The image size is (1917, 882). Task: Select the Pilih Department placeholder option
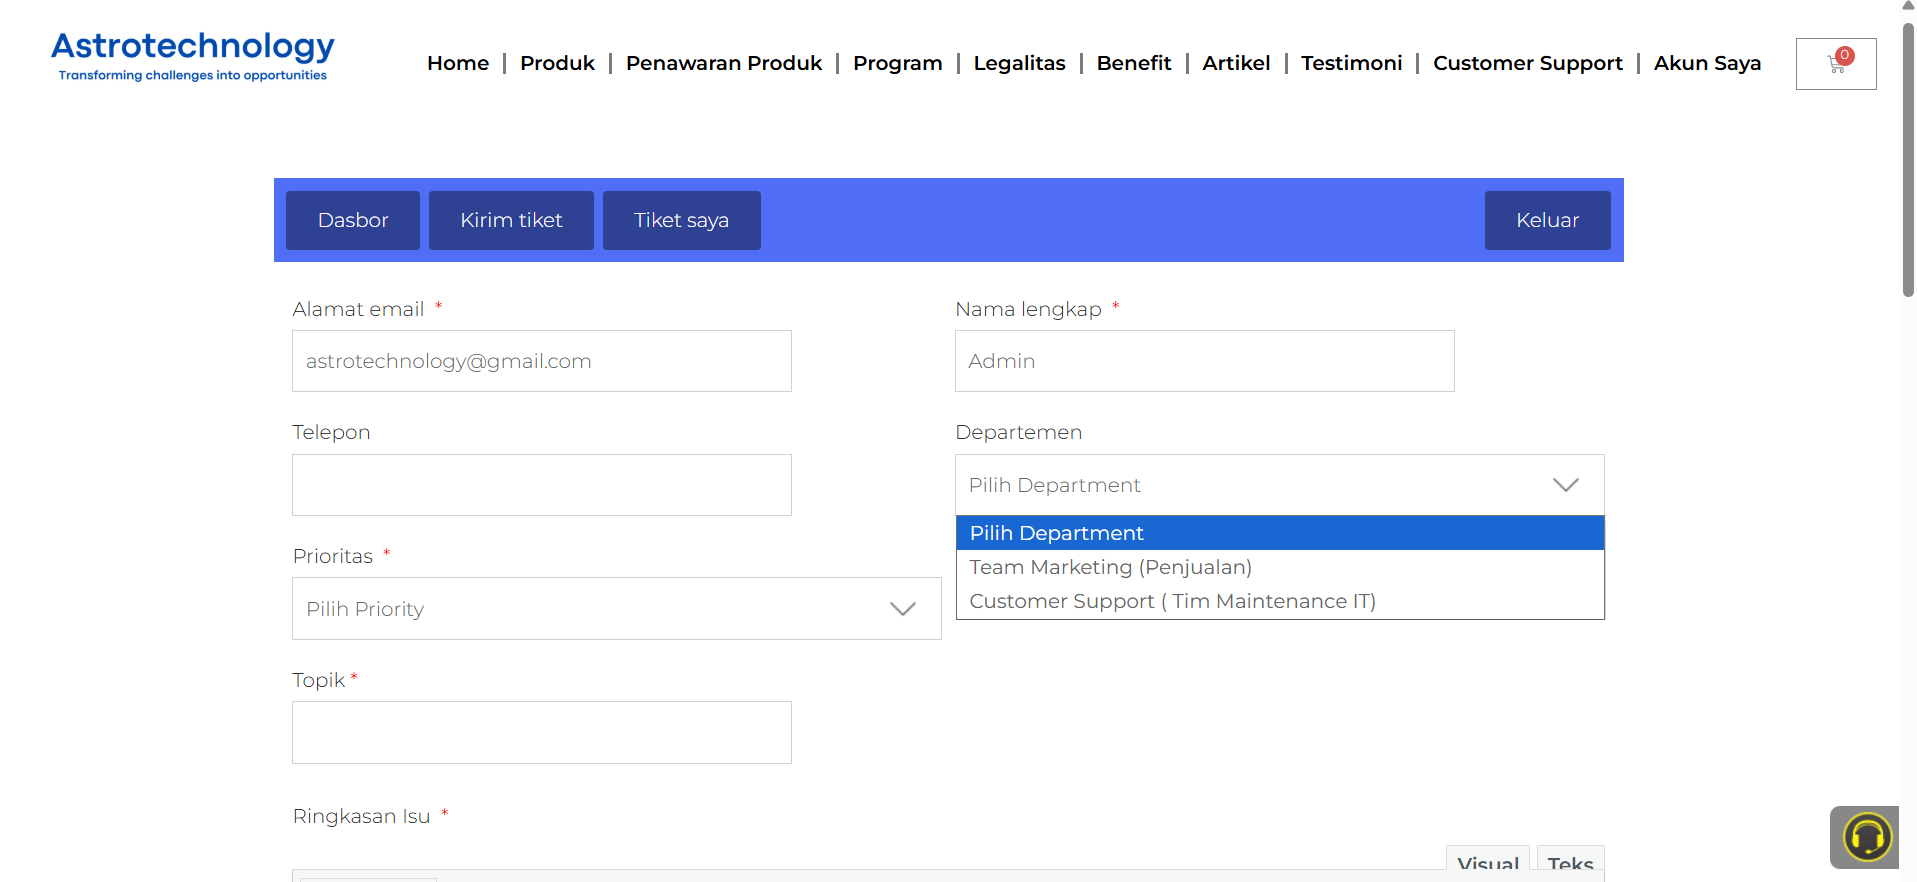coord(1056,533)
